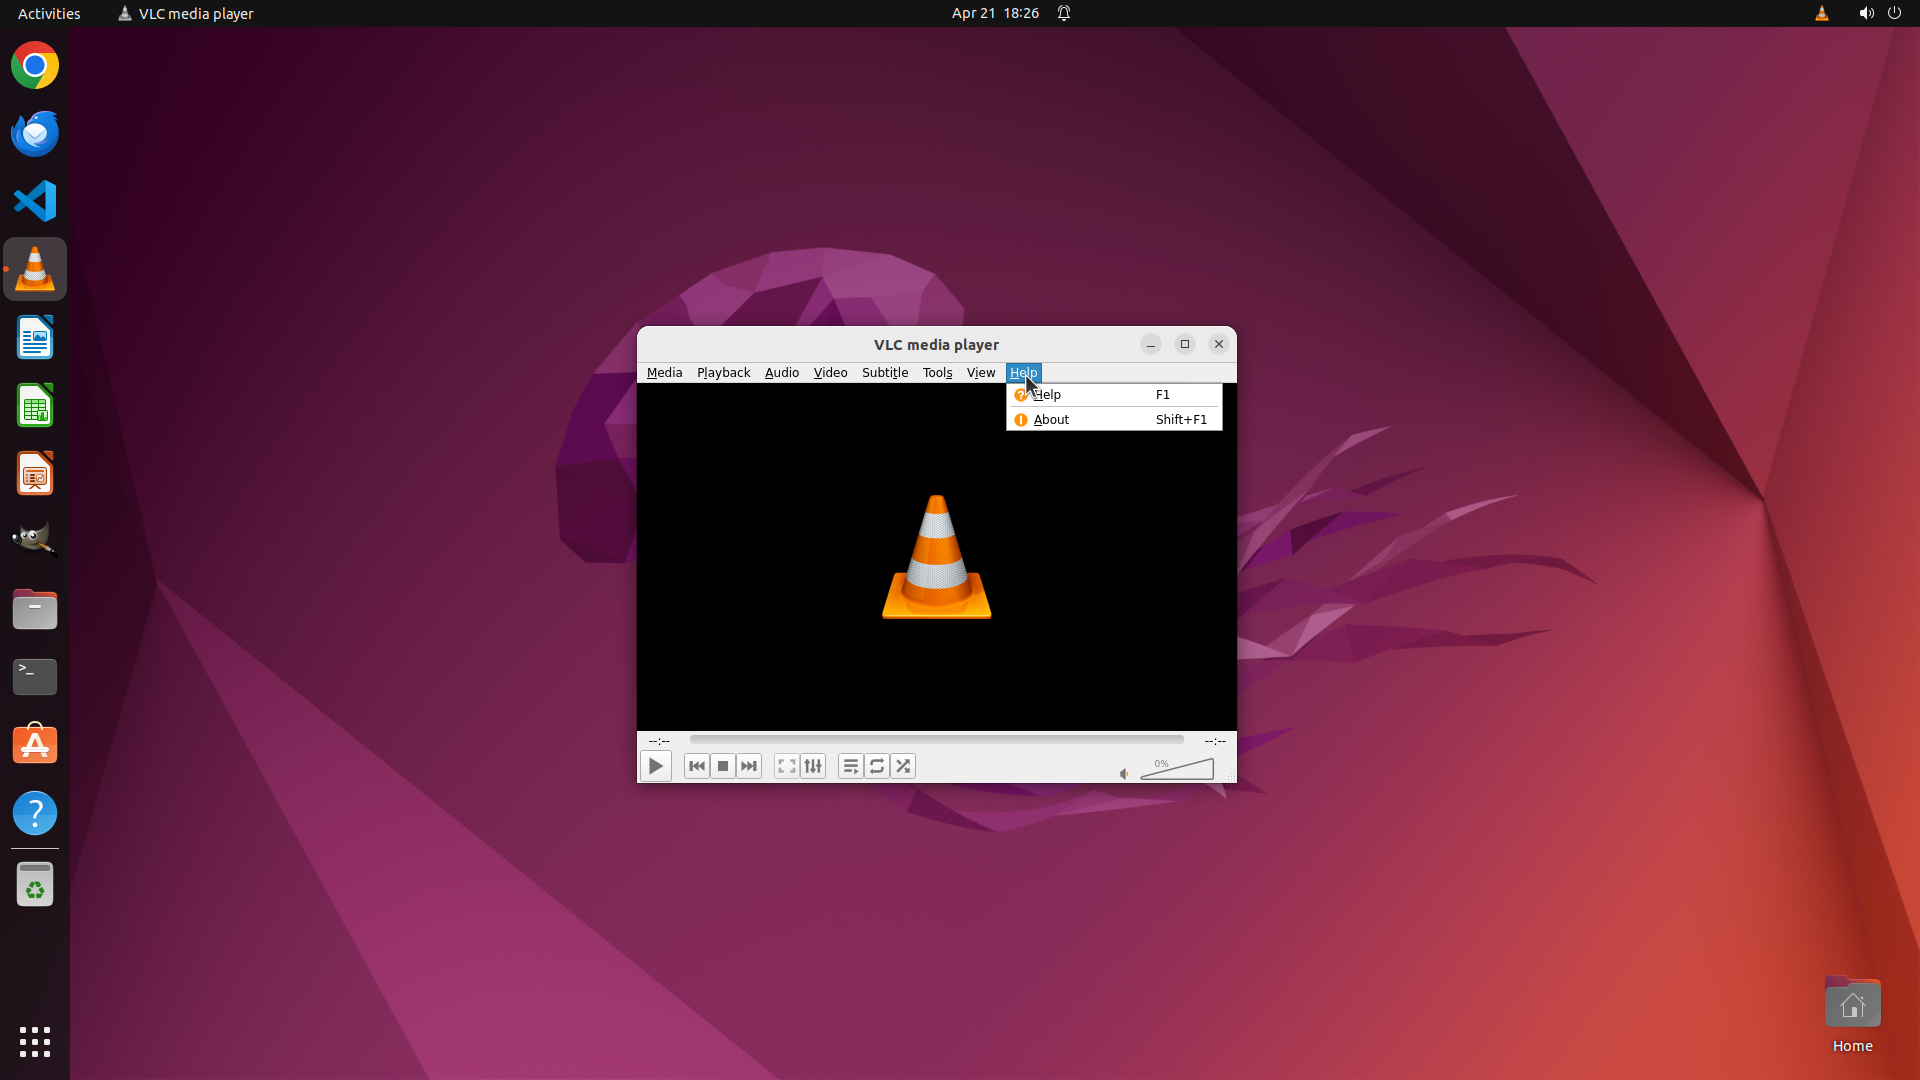The image size is (1920, 1080).
Task: Toggle the playlist view
Action: (x=851, y=766)
